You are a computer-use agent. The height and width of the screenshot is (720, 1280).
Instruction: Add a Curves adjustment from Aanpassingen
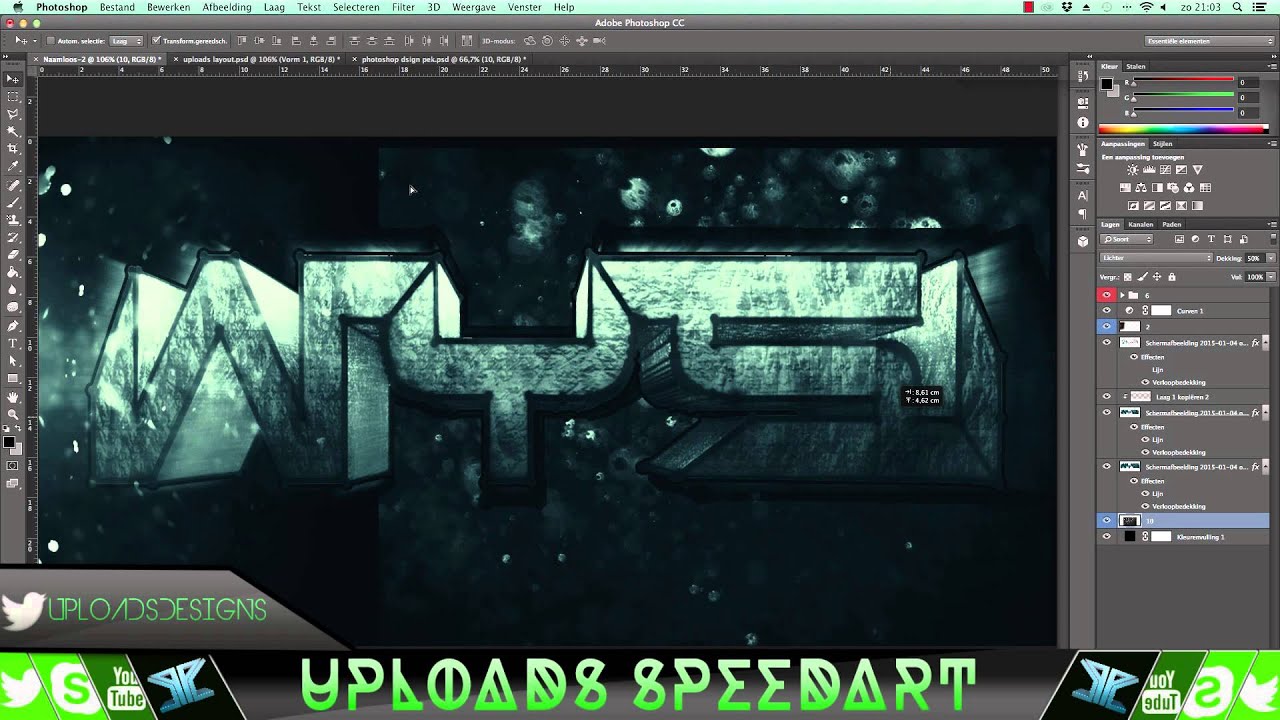(x=1165, y=170)
